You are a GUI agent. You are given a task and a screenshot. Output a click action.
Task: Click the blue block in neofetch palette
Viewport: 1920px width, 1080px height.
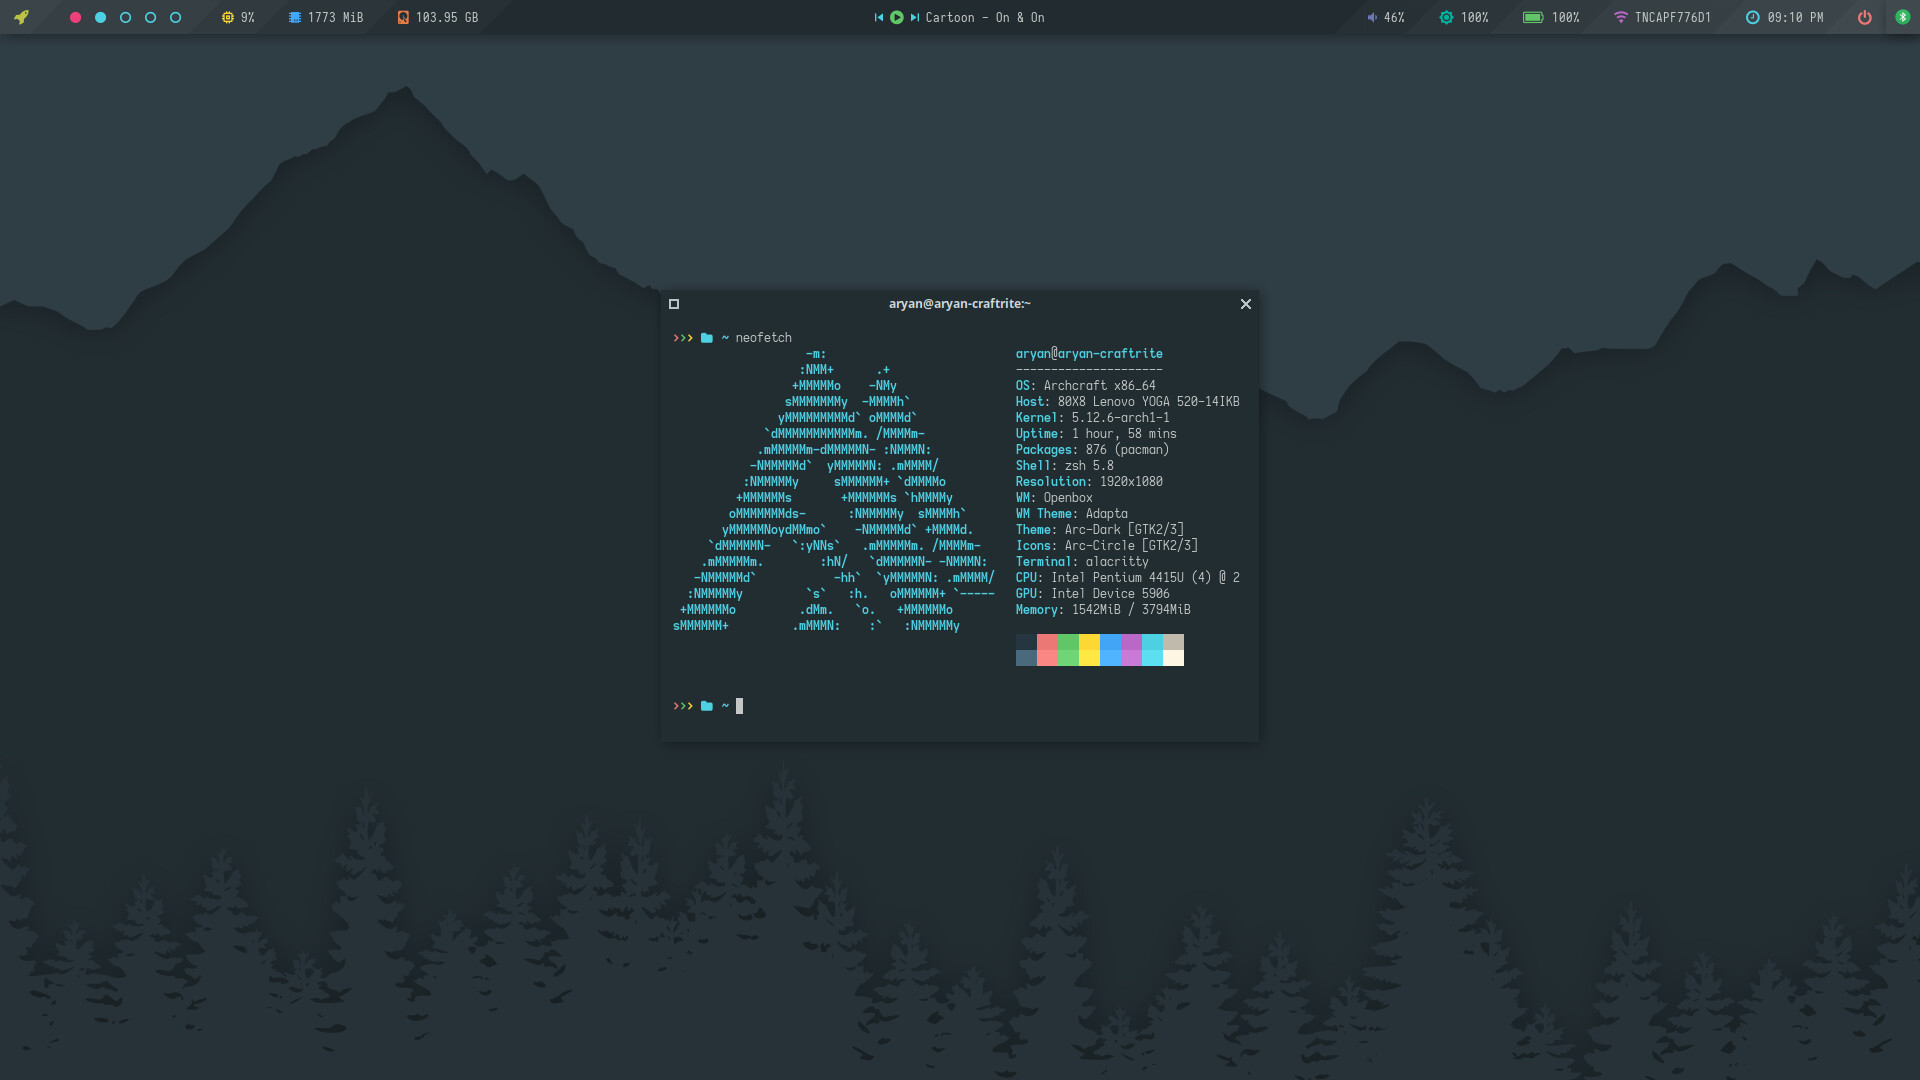[1110, 650]
